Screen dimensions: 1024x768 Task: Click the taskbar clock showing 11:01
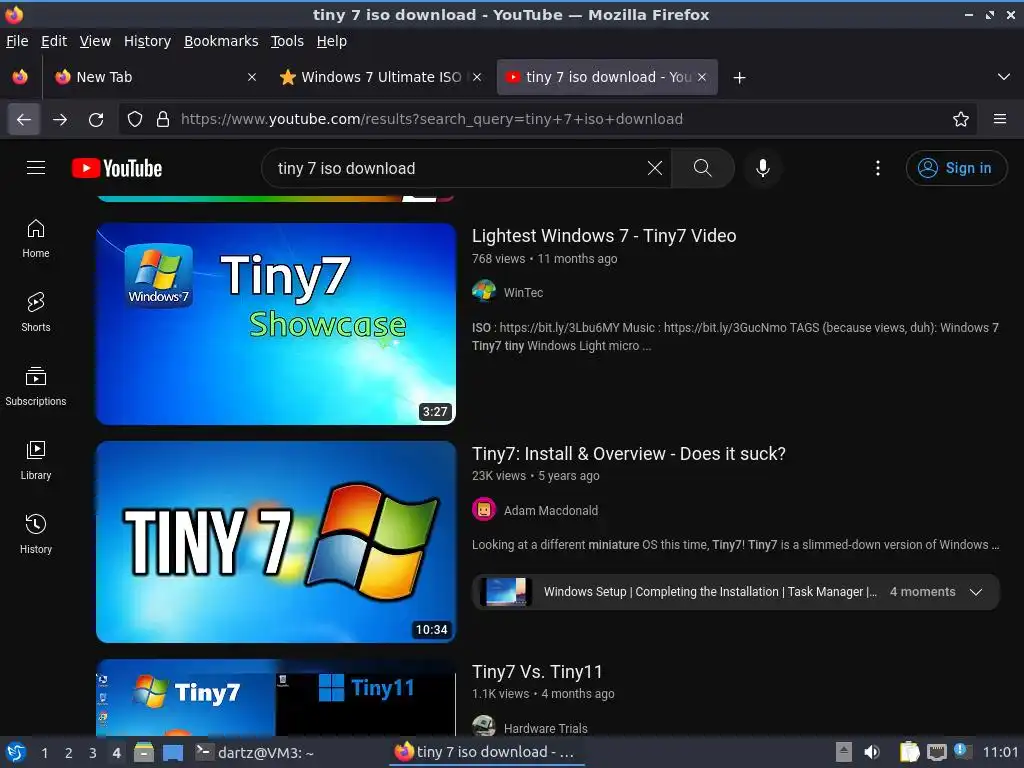click(1000, 752)
